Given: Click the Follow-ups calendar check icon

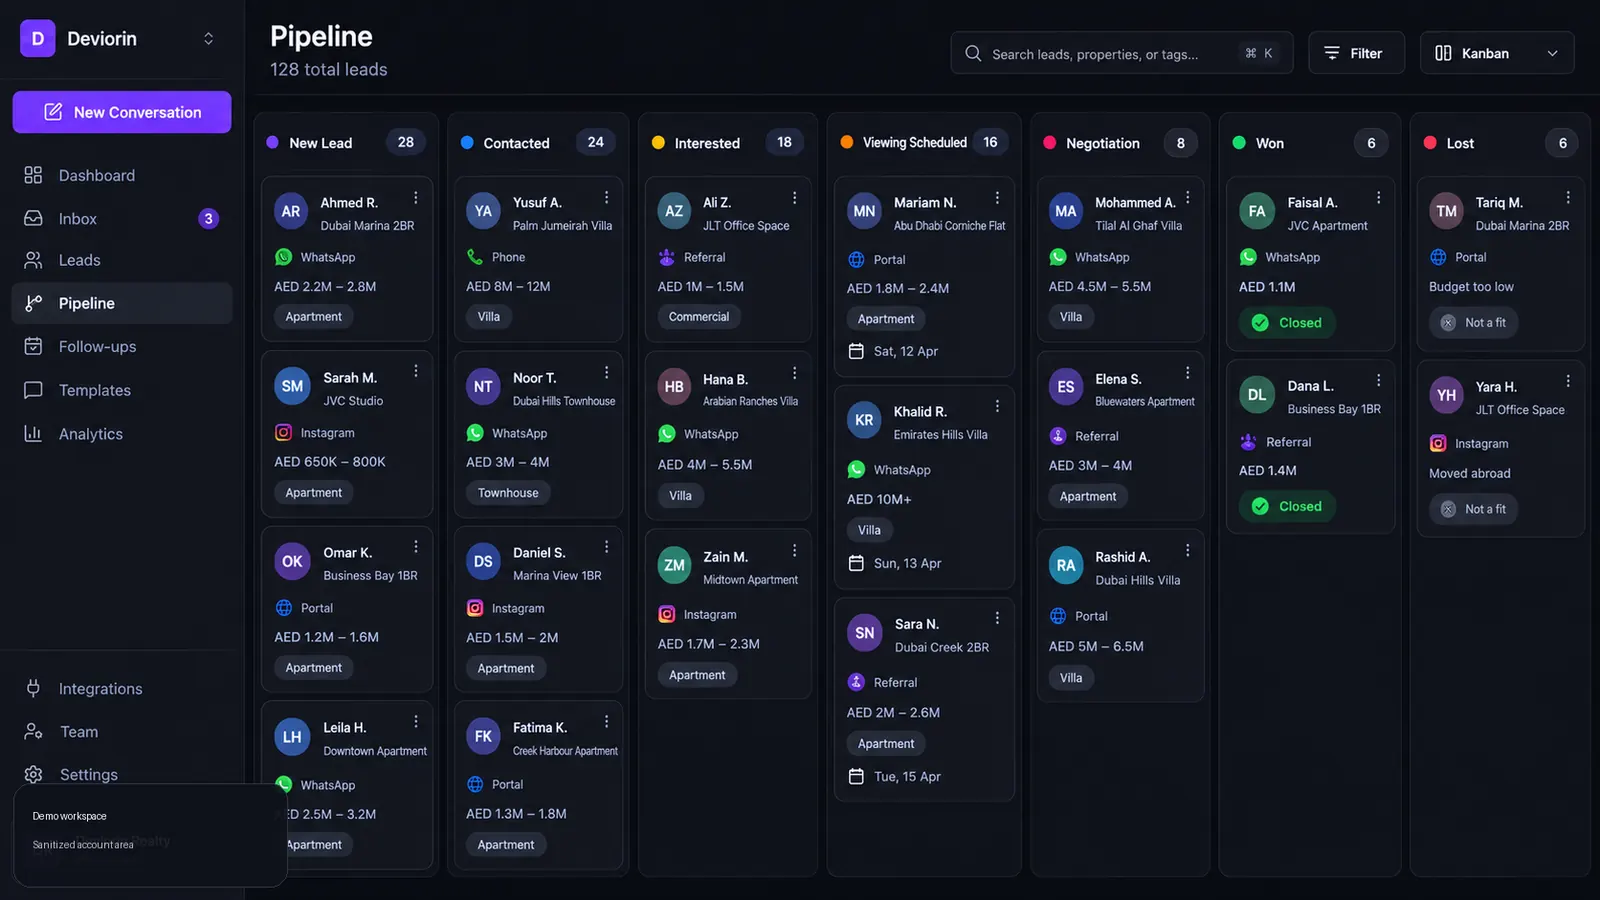Looking at the screenshot, I should pyautogui.click(x=33, y=346).
